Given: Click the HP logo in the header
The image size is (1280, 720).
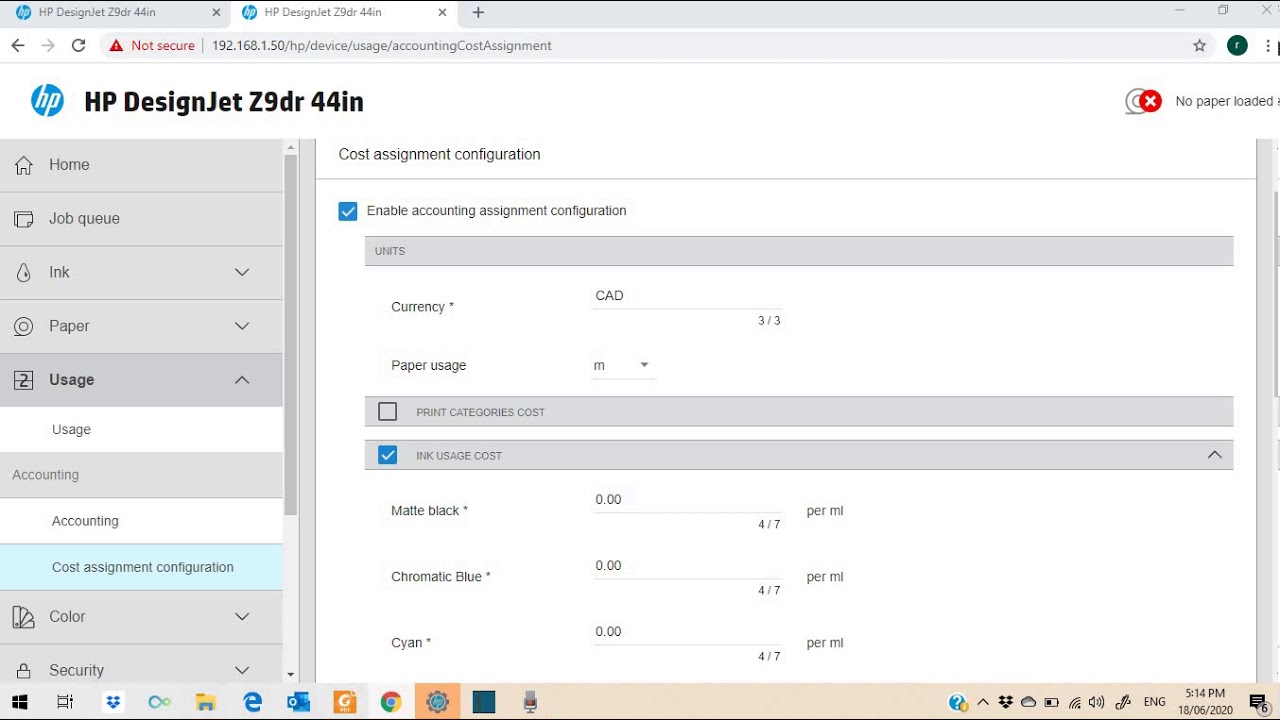Looking at the screenshot, I should pos(47,101).
